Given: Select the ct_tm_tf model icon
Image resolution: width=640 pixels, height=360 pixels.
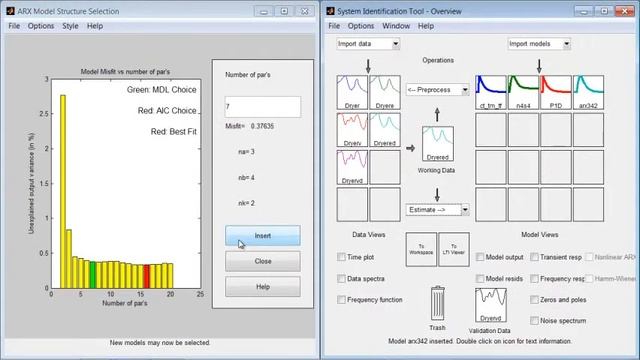Looking at the screenshot, I should pyautogui.click(x=491, y=92).
